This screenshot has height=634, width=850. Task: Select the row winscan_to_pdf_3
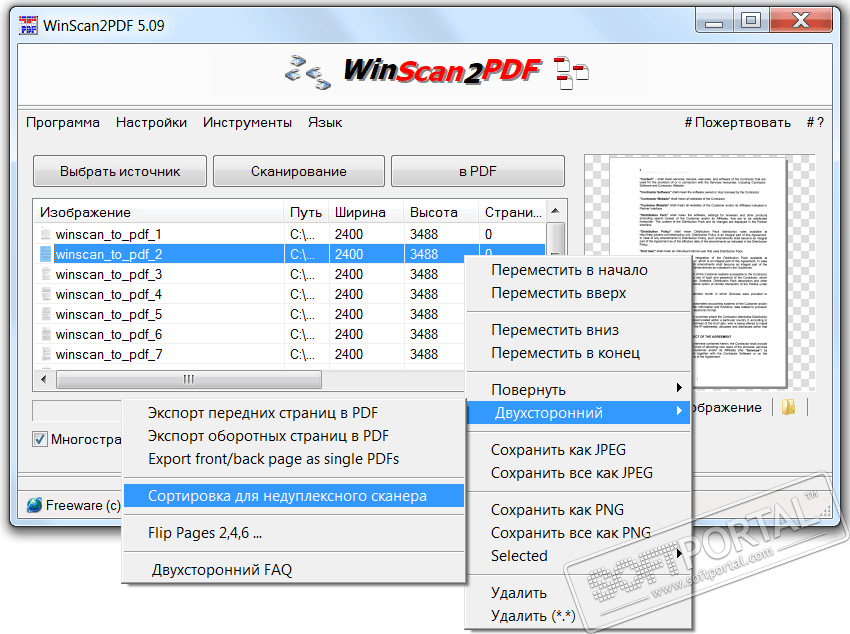point(249,274)
